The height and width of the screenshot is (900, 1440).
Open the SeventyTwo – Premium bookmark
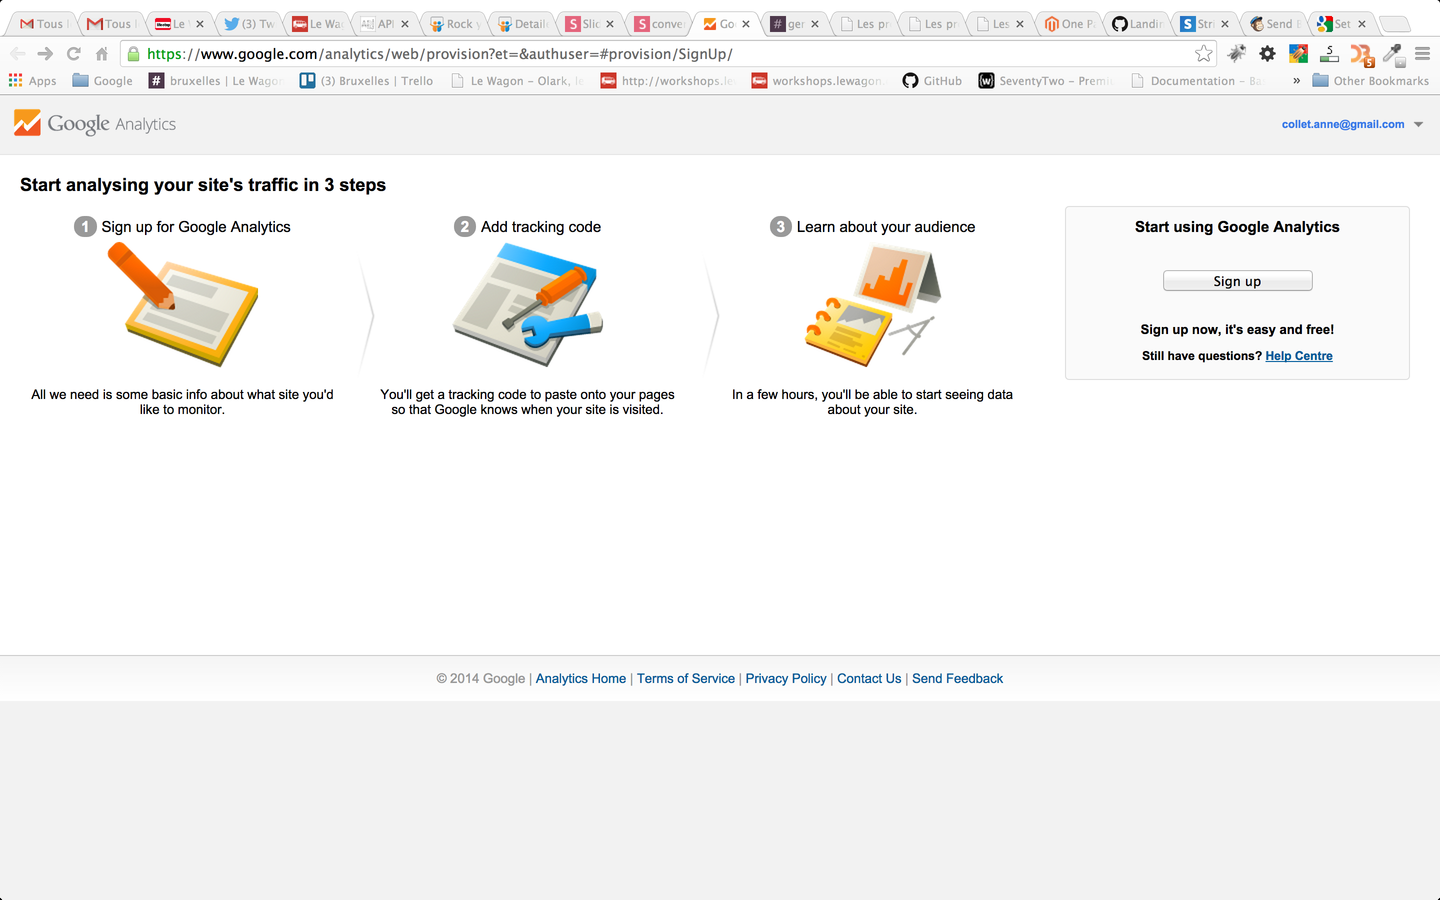[1046, 81]
